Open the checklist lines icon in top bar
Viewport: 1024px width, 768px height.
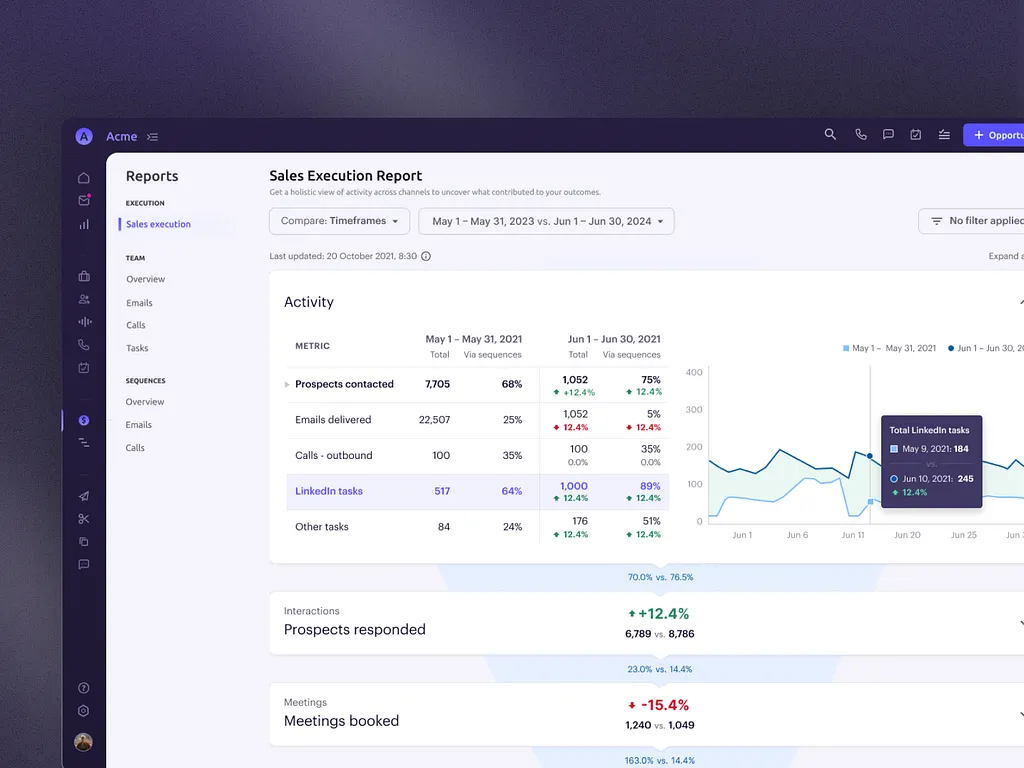(x=944, y=135)
